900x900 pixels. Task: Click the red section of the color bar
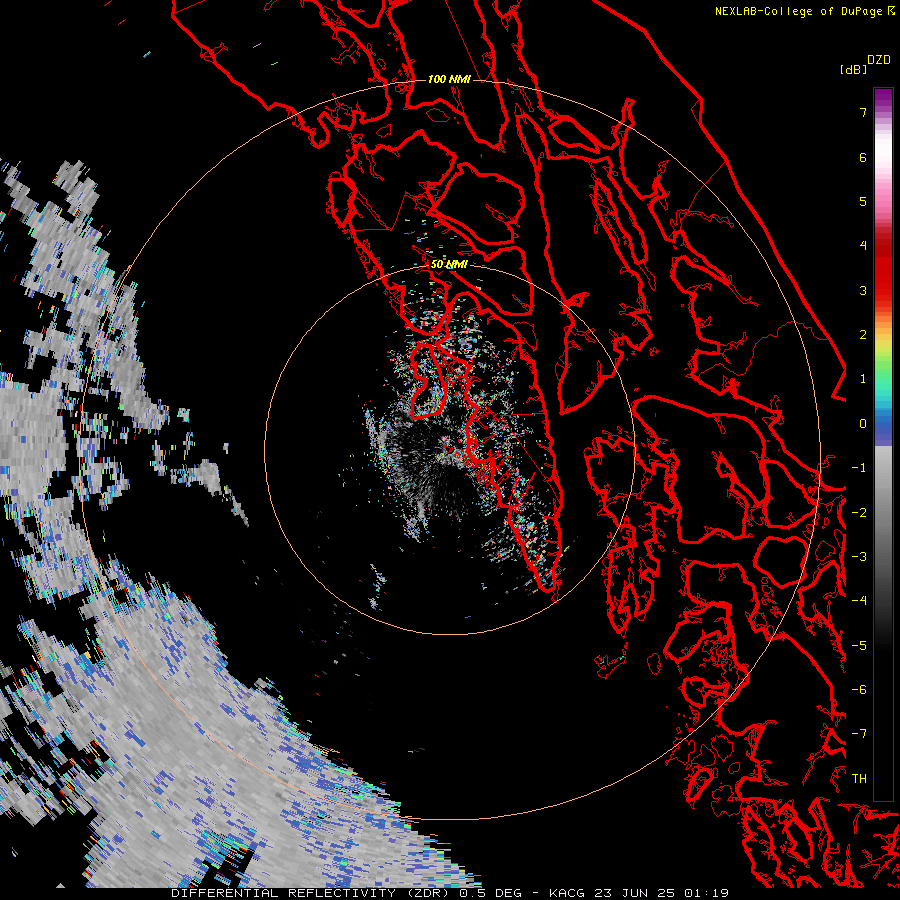point(883,273)
